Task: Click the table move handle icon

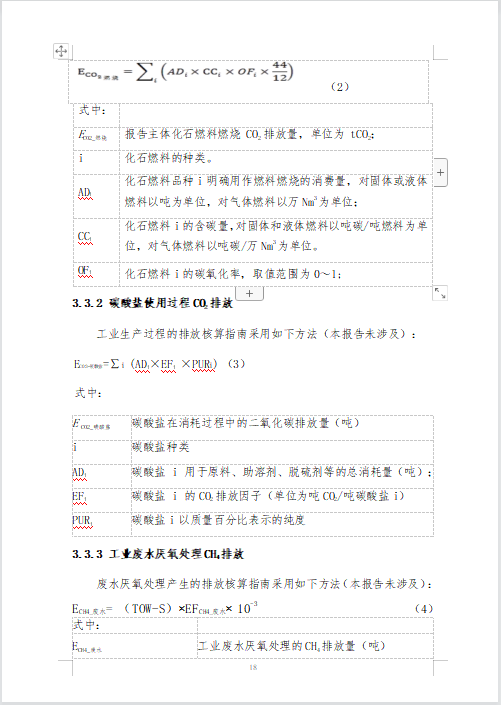Action: click(61, 51)
